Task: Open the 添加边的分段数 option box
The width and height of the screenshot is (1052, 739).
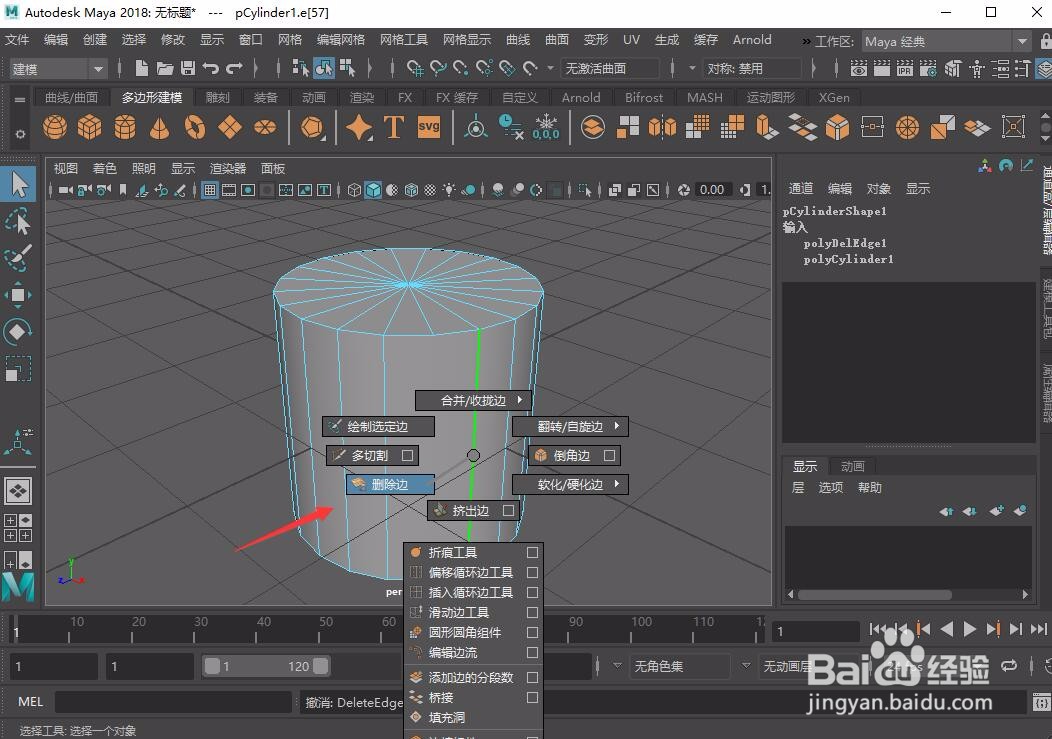Action: click(533, 677)
